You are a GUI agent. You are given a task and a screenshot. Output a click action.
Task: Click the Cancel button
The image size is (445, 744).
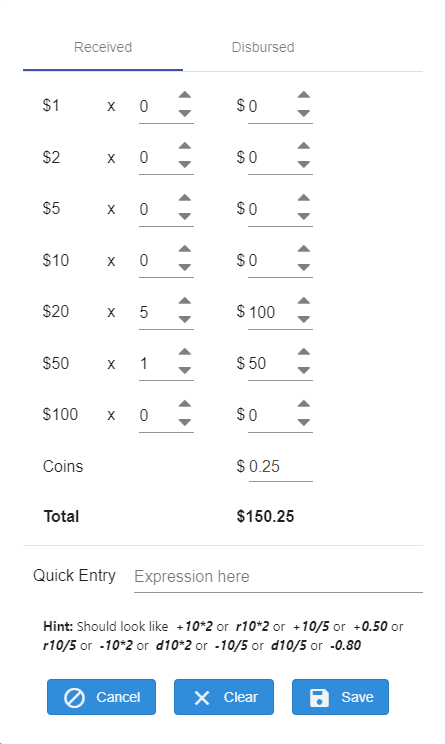tap(101, 697)
